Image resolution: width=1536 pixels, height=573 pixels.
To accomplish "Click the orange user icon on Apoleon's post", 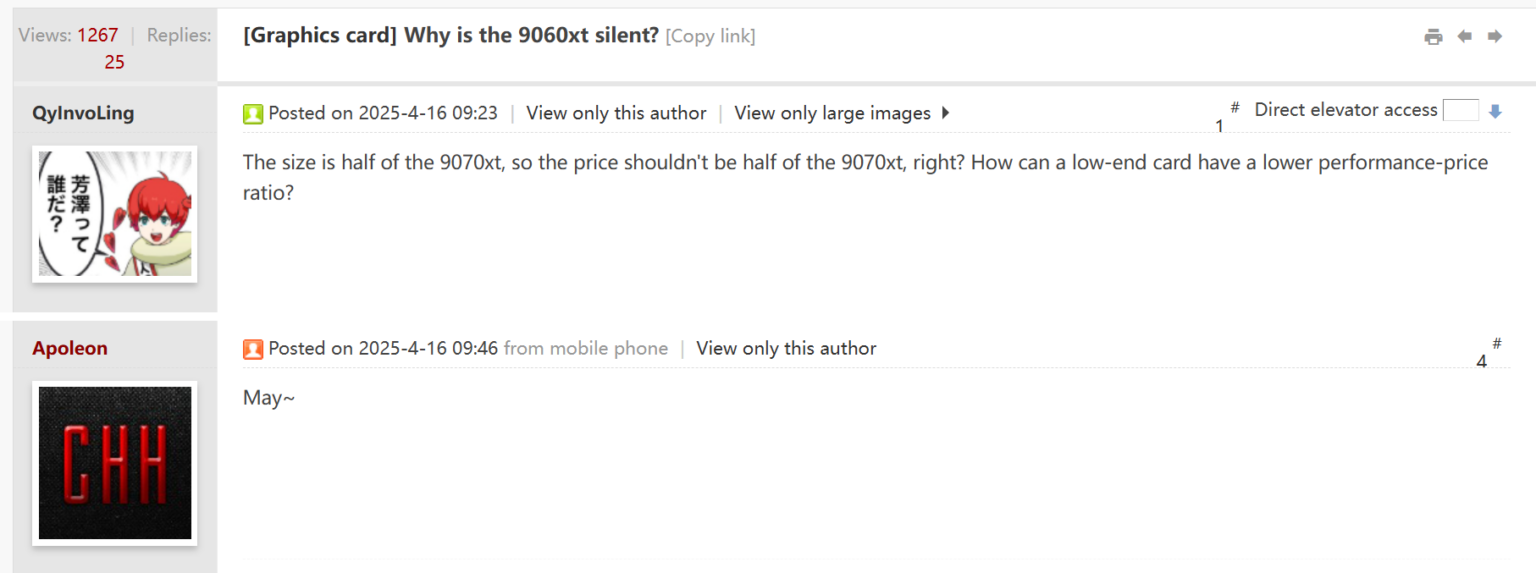I will tap(253, 349).
